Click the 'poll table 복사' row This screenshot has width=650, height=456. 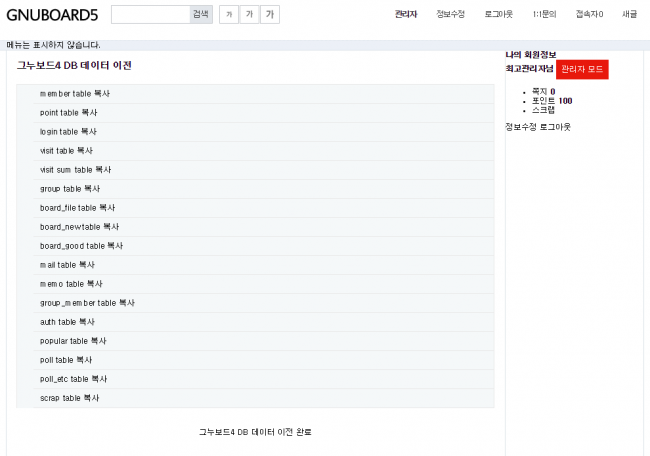point(264,361)
